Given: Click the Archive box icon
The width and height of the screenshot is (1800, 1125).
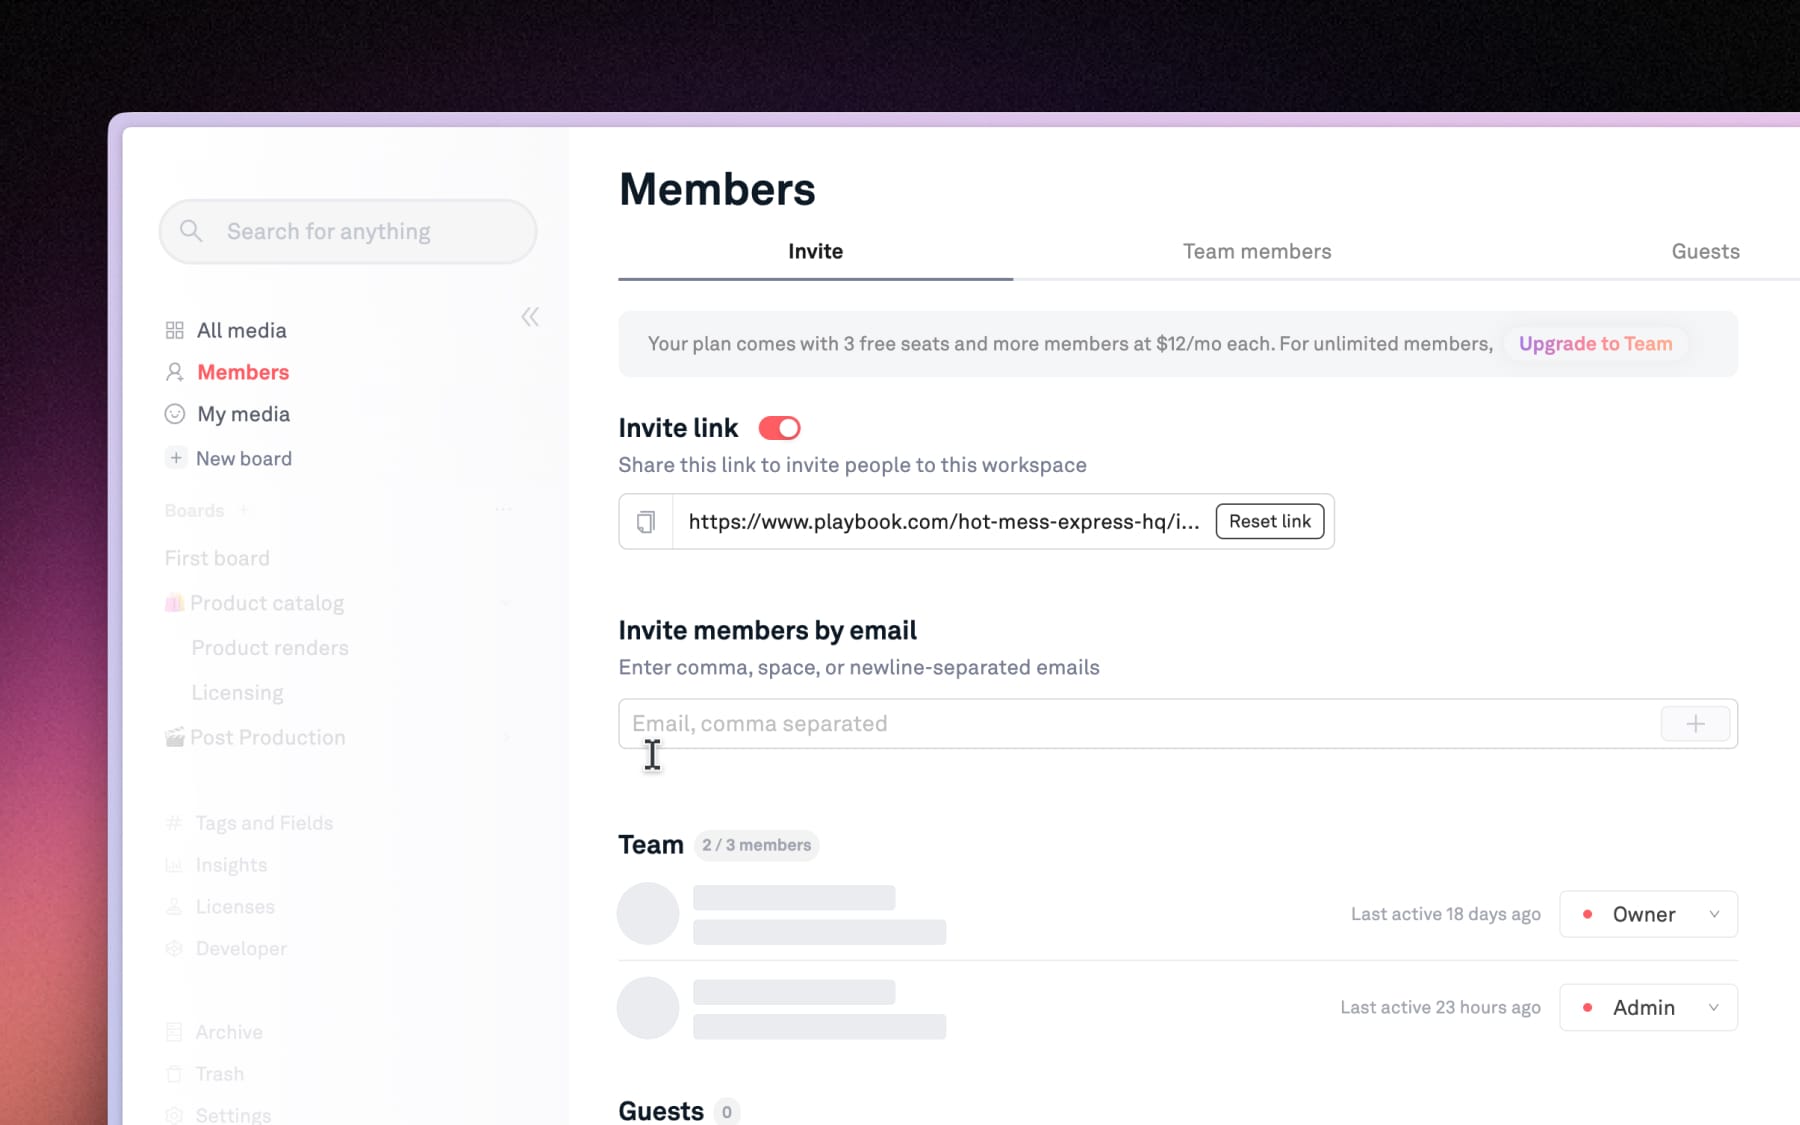Looking at the screenshot, I should tap(174, 1032).
